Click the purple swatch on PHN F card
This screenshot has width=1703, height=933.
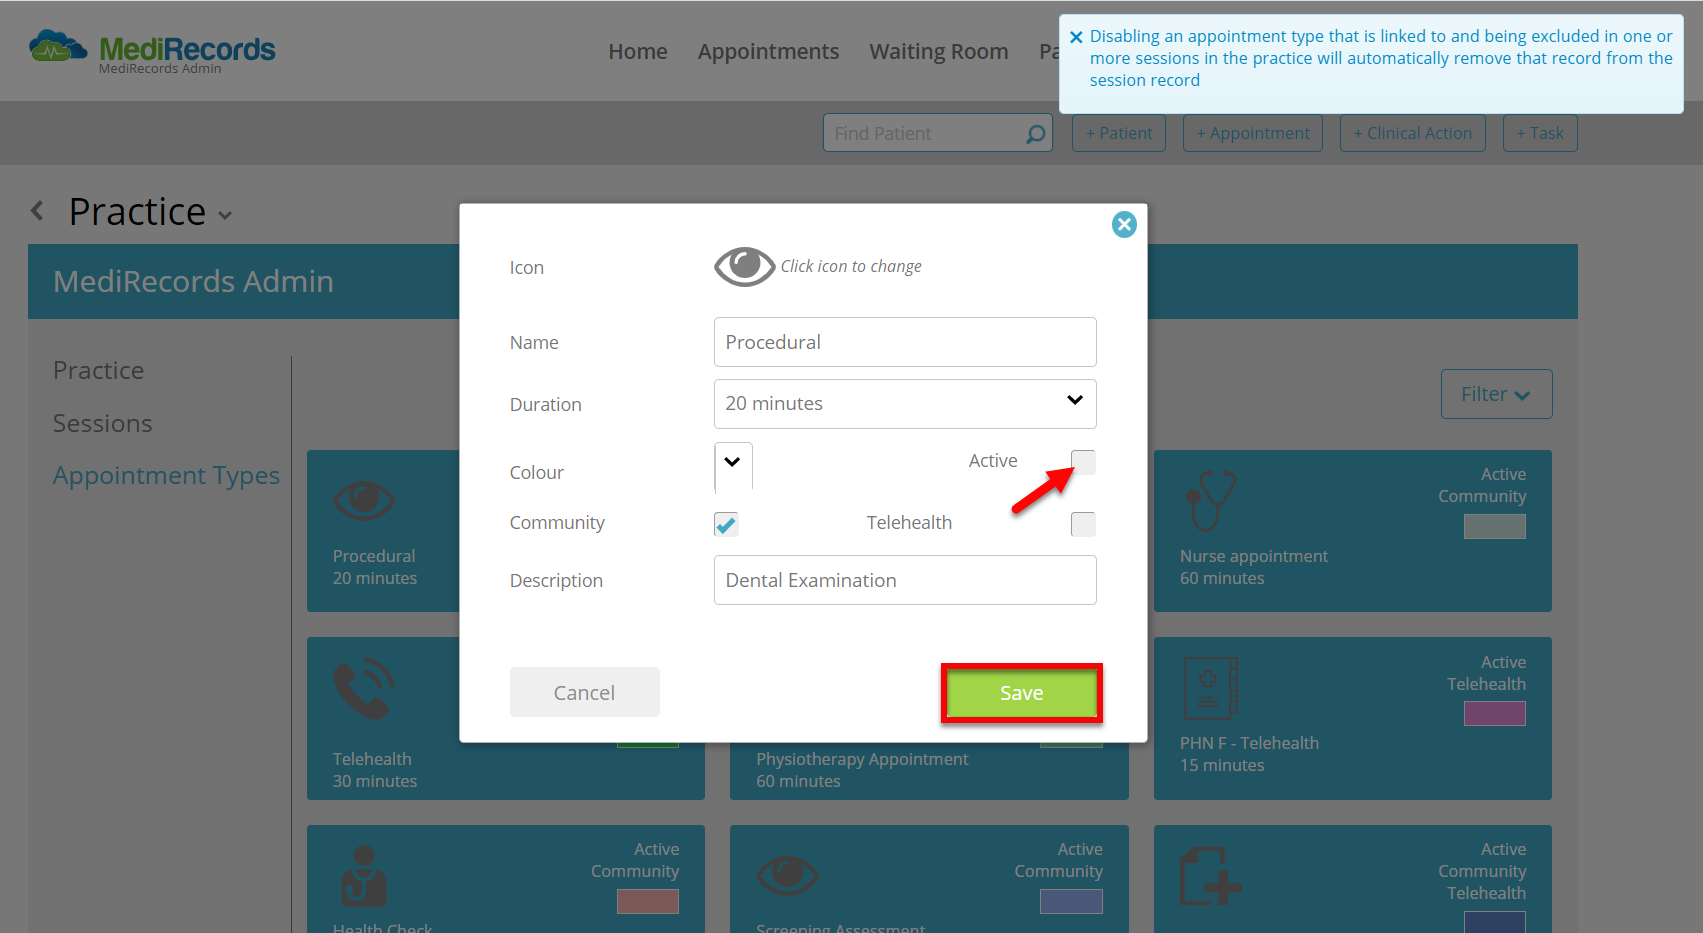tap(1495, 713)
